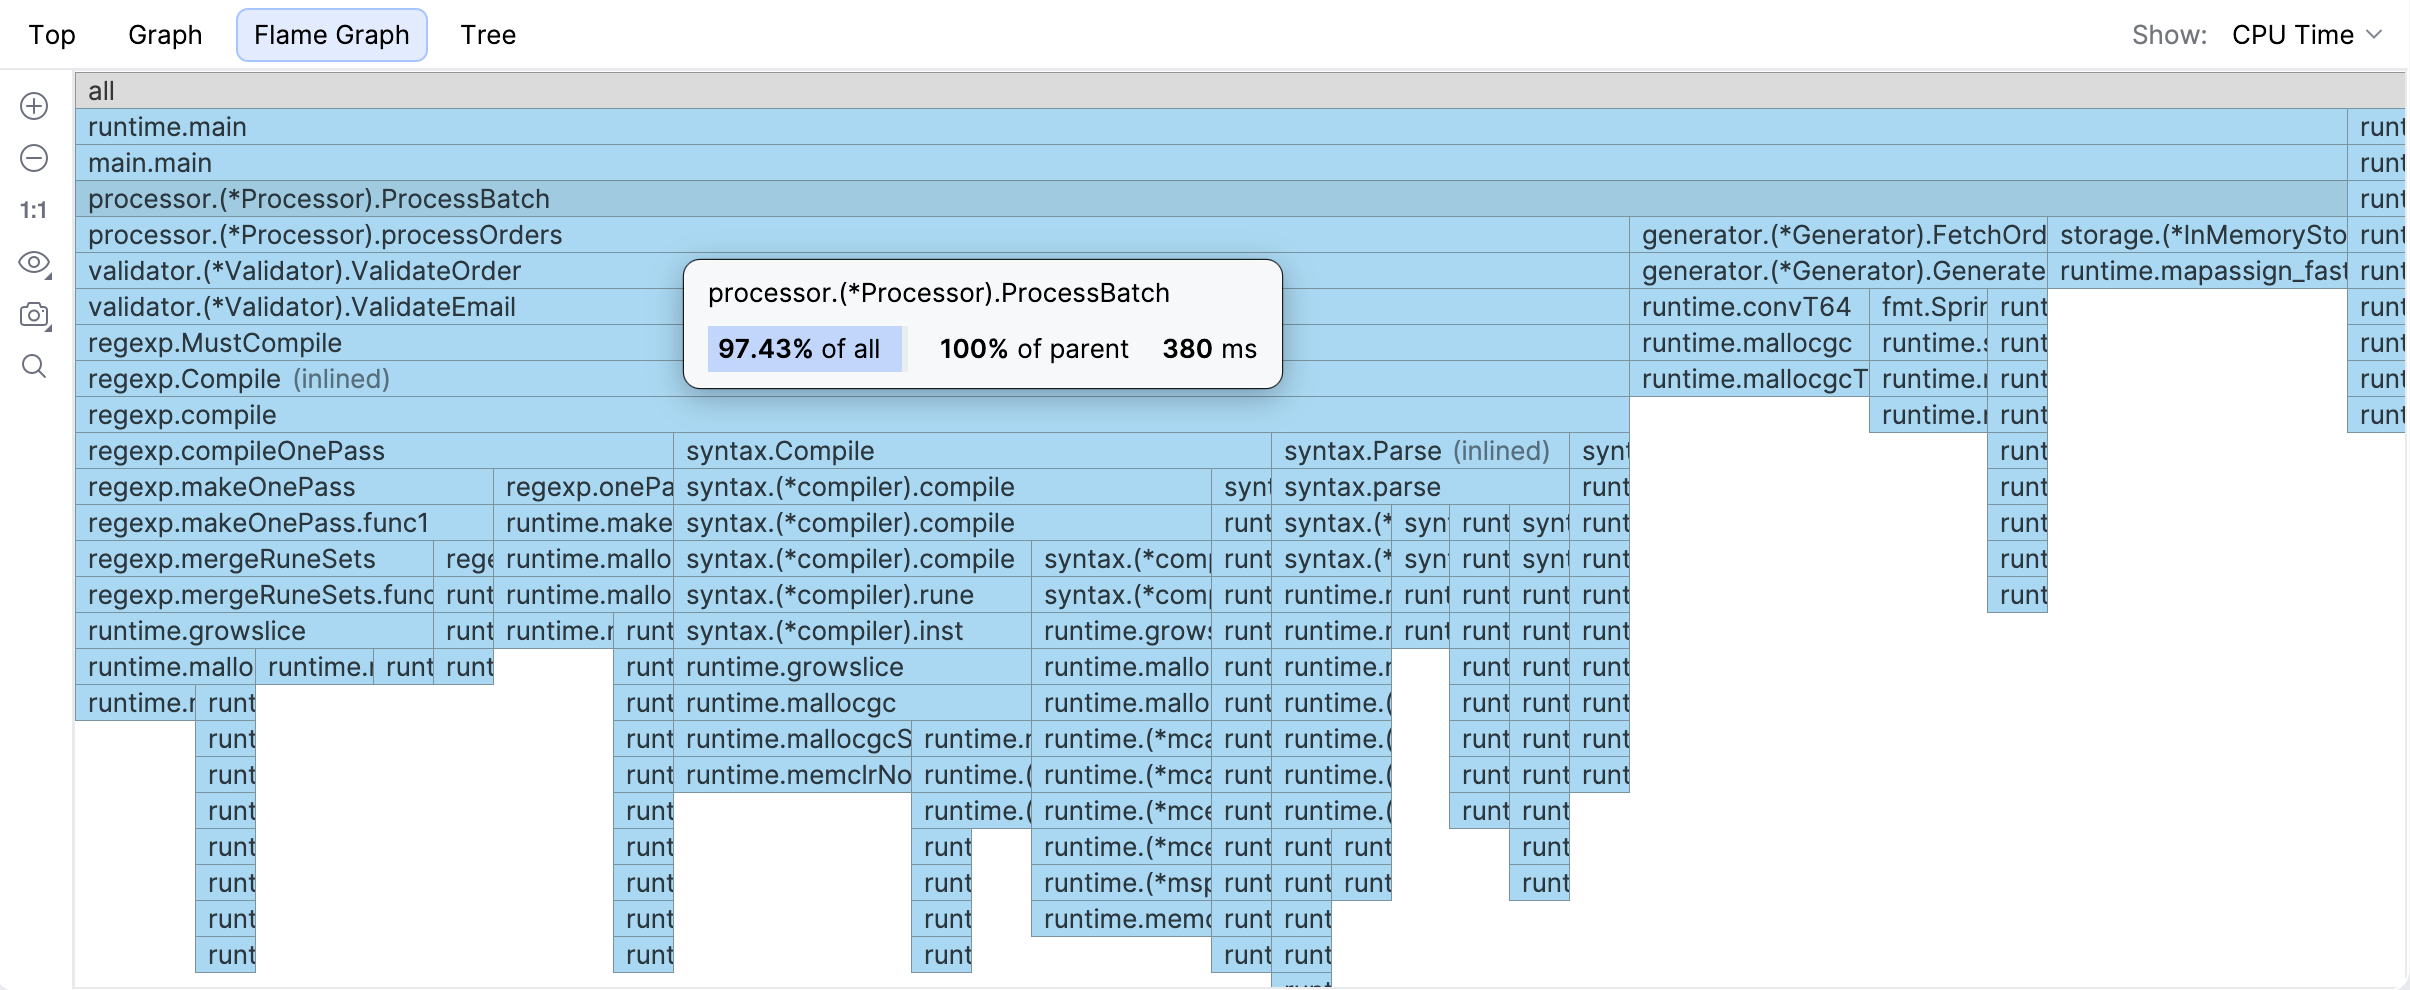This screenshot has height=990, width=2410.
Task: Open the Tree tab
Action: coord(488,35)
